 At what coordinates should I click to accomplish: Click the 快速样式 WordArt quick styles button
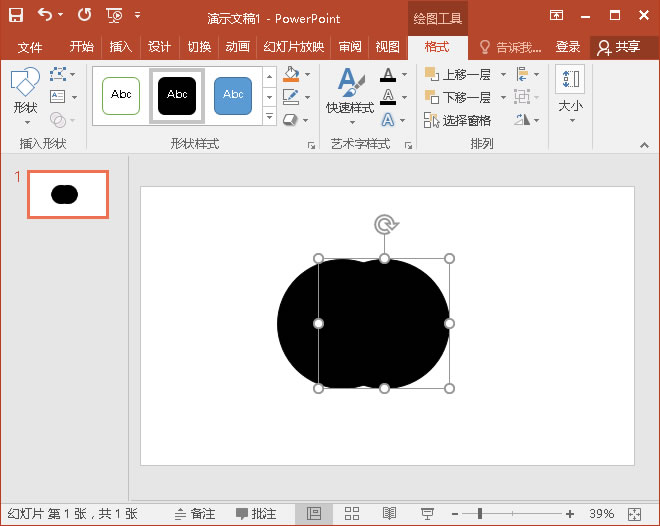click(x=349, y=94)
